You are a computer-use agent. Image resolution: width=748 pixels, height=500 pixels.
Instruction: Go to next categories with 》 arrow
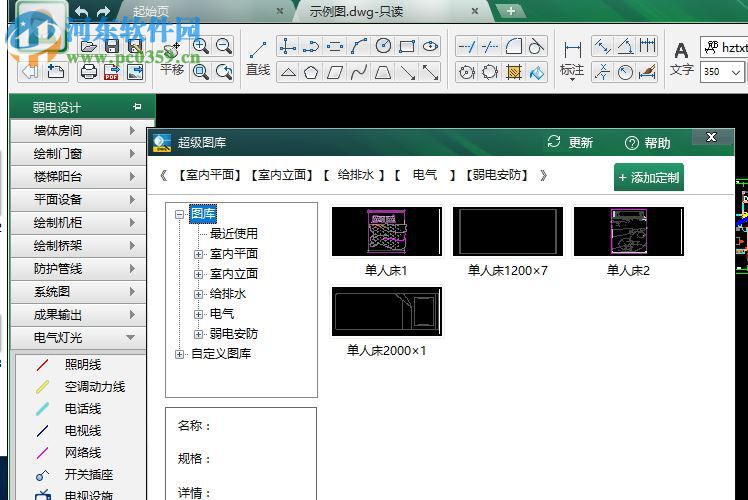tap(543, 176)
